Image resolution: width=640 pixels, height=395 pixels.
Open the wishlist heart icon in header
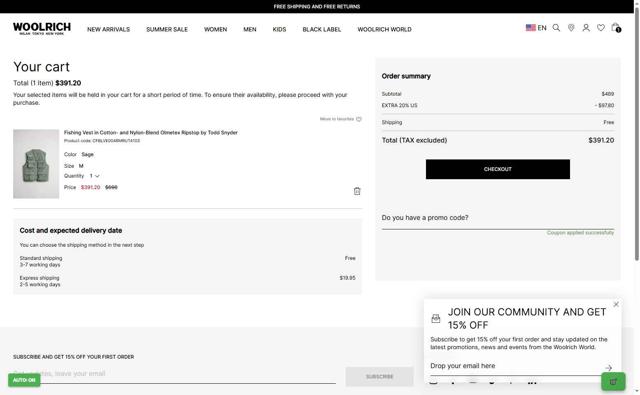coord(601,28)
